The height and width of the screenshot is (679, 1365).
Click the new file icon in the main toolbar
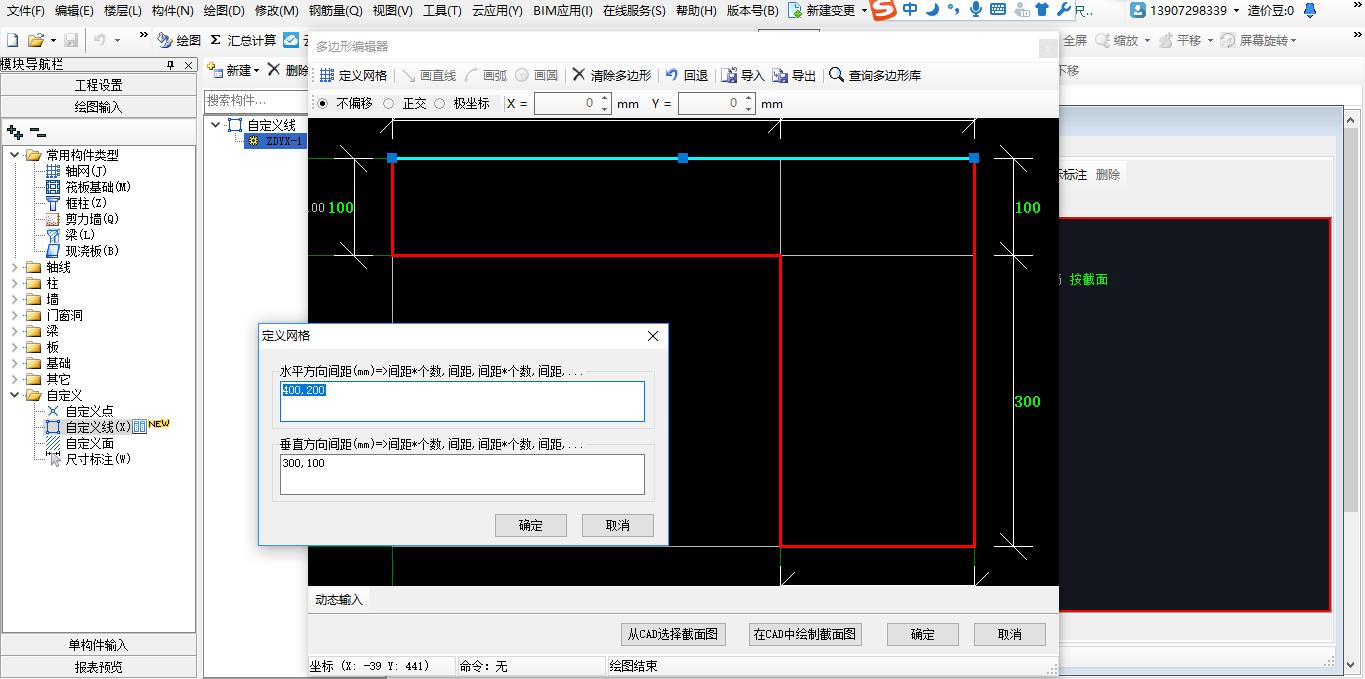[x=12, y=40]
